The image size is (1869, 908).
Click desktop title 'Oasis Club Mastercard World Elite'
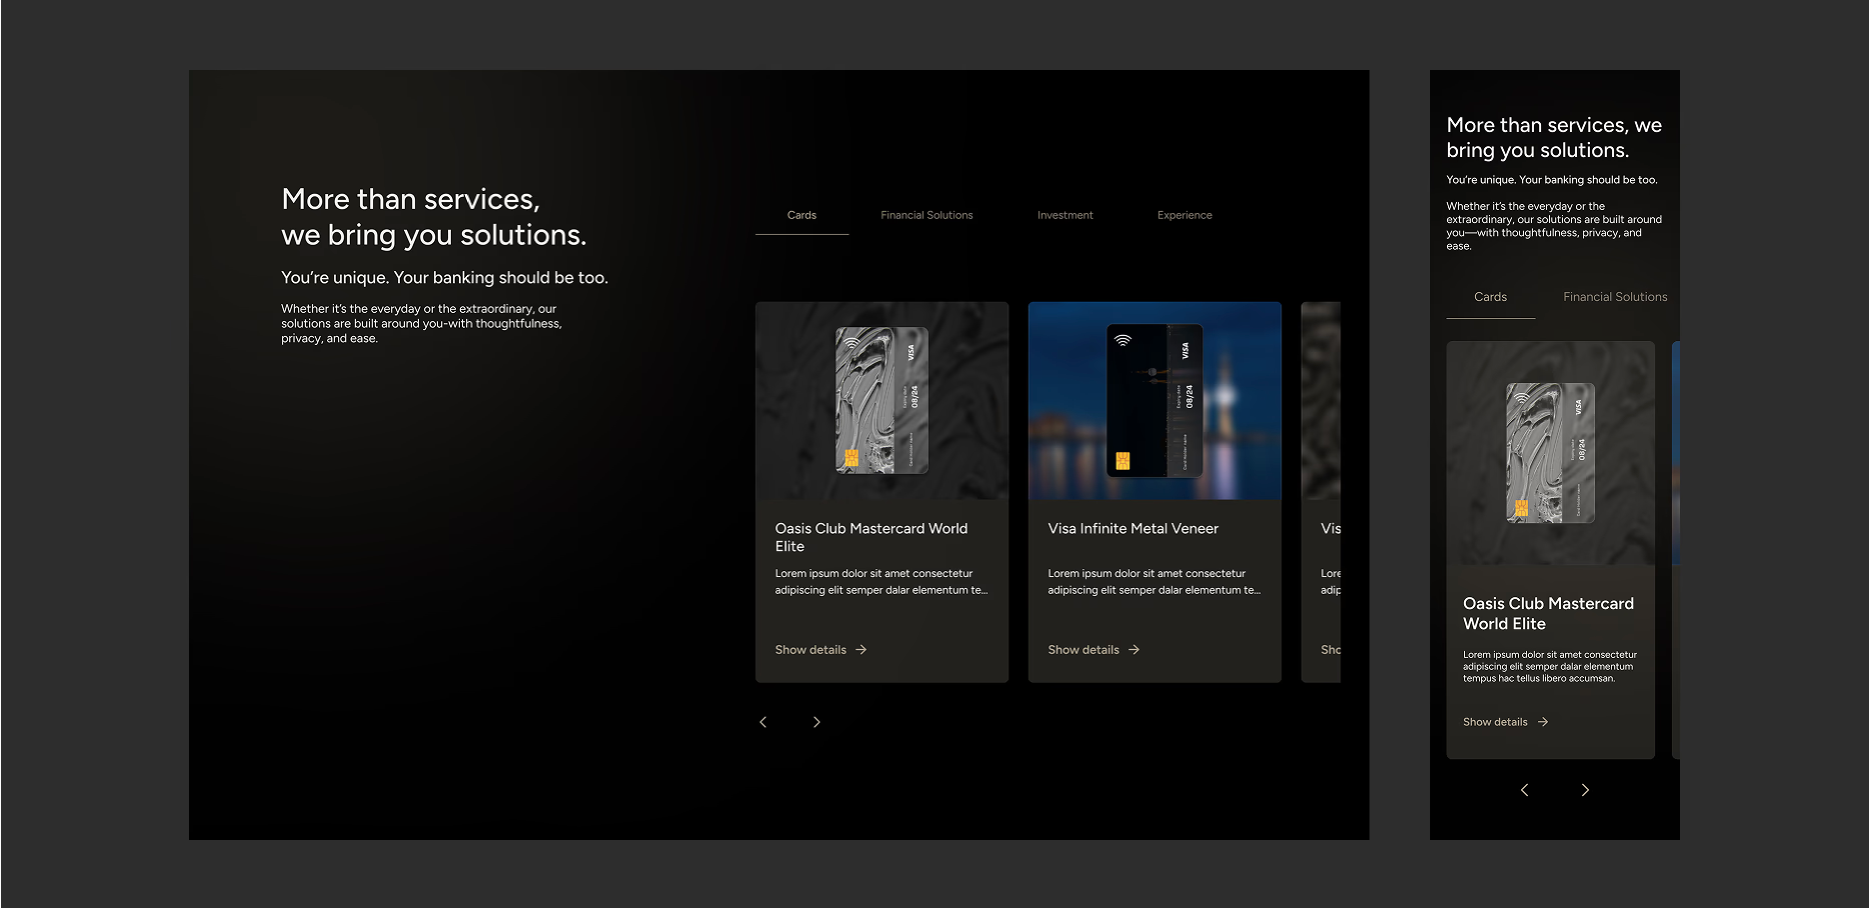[871, 537]
